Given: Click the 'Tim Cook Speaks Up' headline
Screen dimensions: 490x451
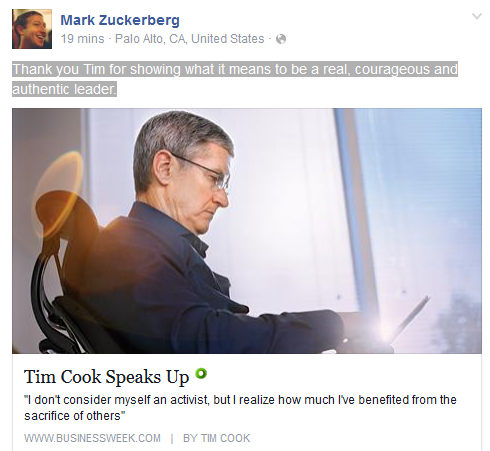Looking at the screenshot, I should (106, 377).
